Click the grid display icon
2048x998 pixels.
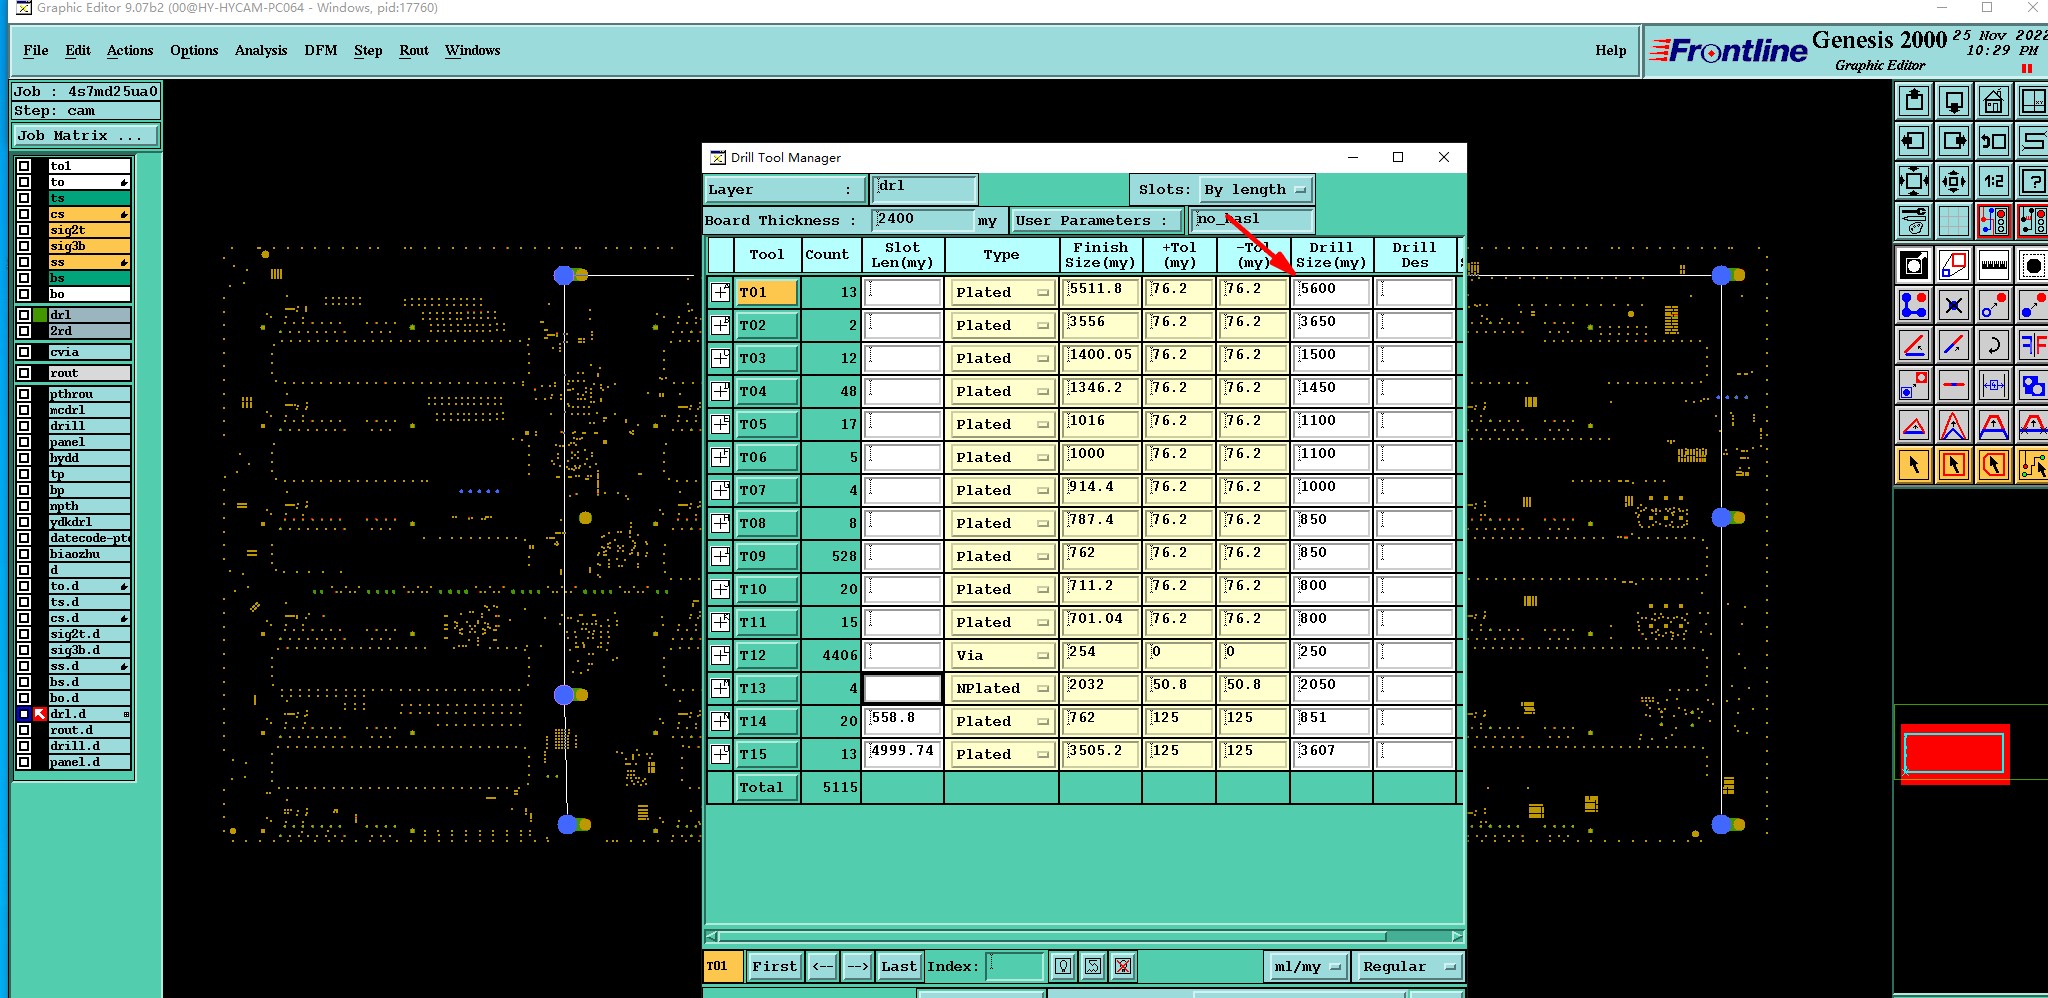pos(1954,220)
